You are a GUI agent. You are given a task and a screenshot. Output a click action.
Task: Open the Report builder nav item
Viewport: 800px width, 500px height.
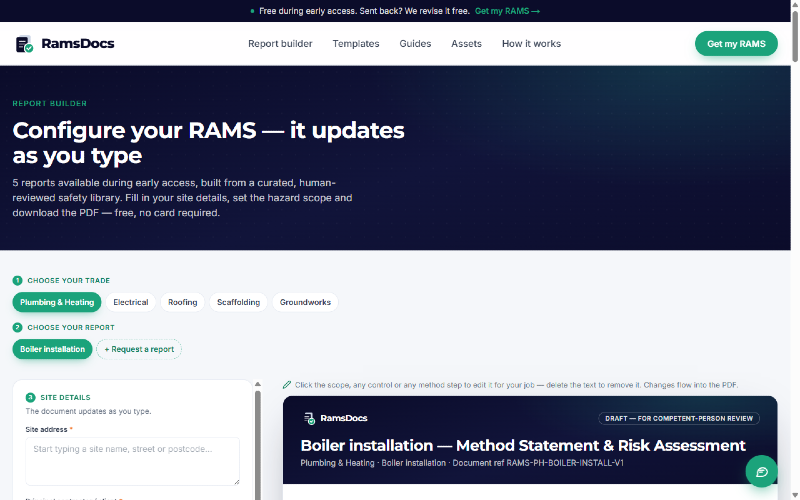tap(280, 44)
